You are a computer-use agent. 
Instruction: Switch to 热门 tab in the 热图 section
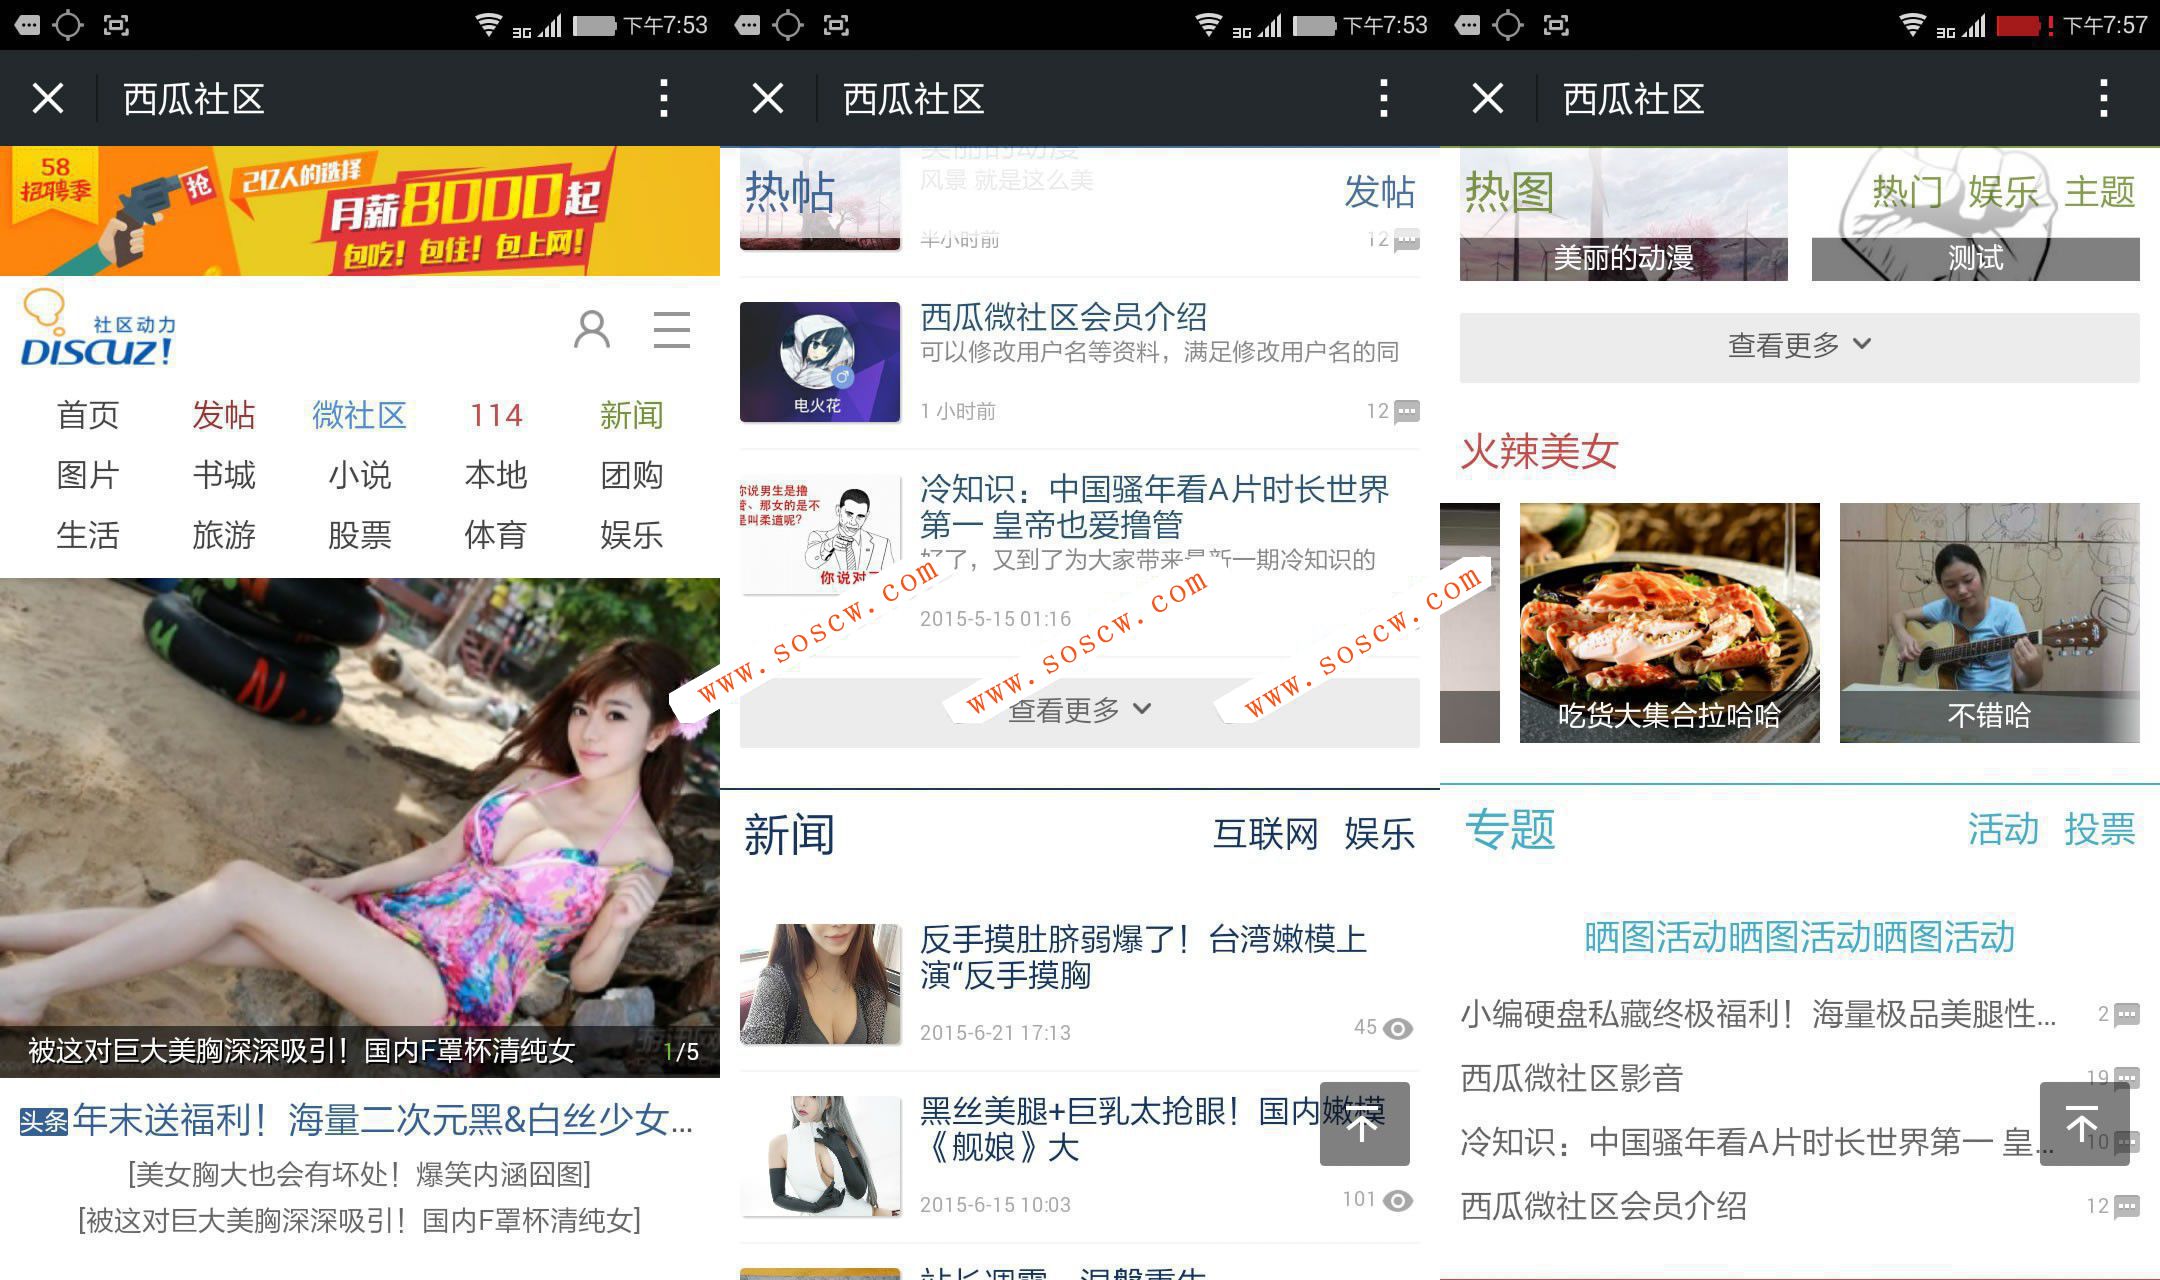(x=1908, y=191)
